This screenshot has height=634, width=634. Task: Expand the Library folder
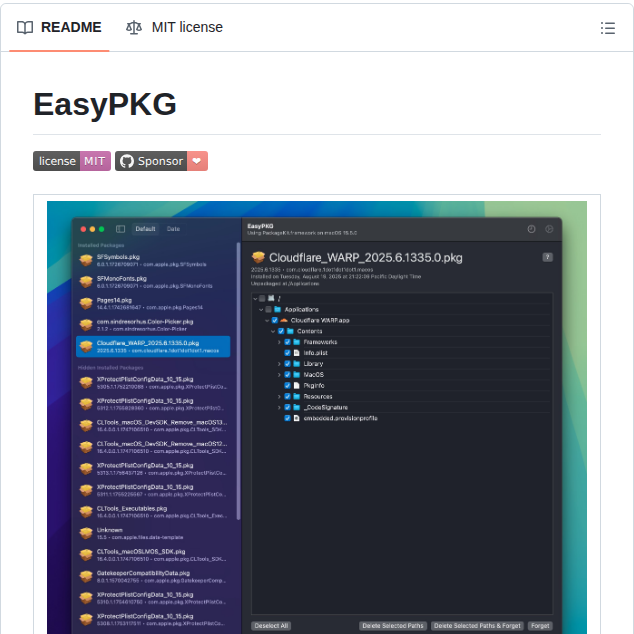click(x=279, y=364)
